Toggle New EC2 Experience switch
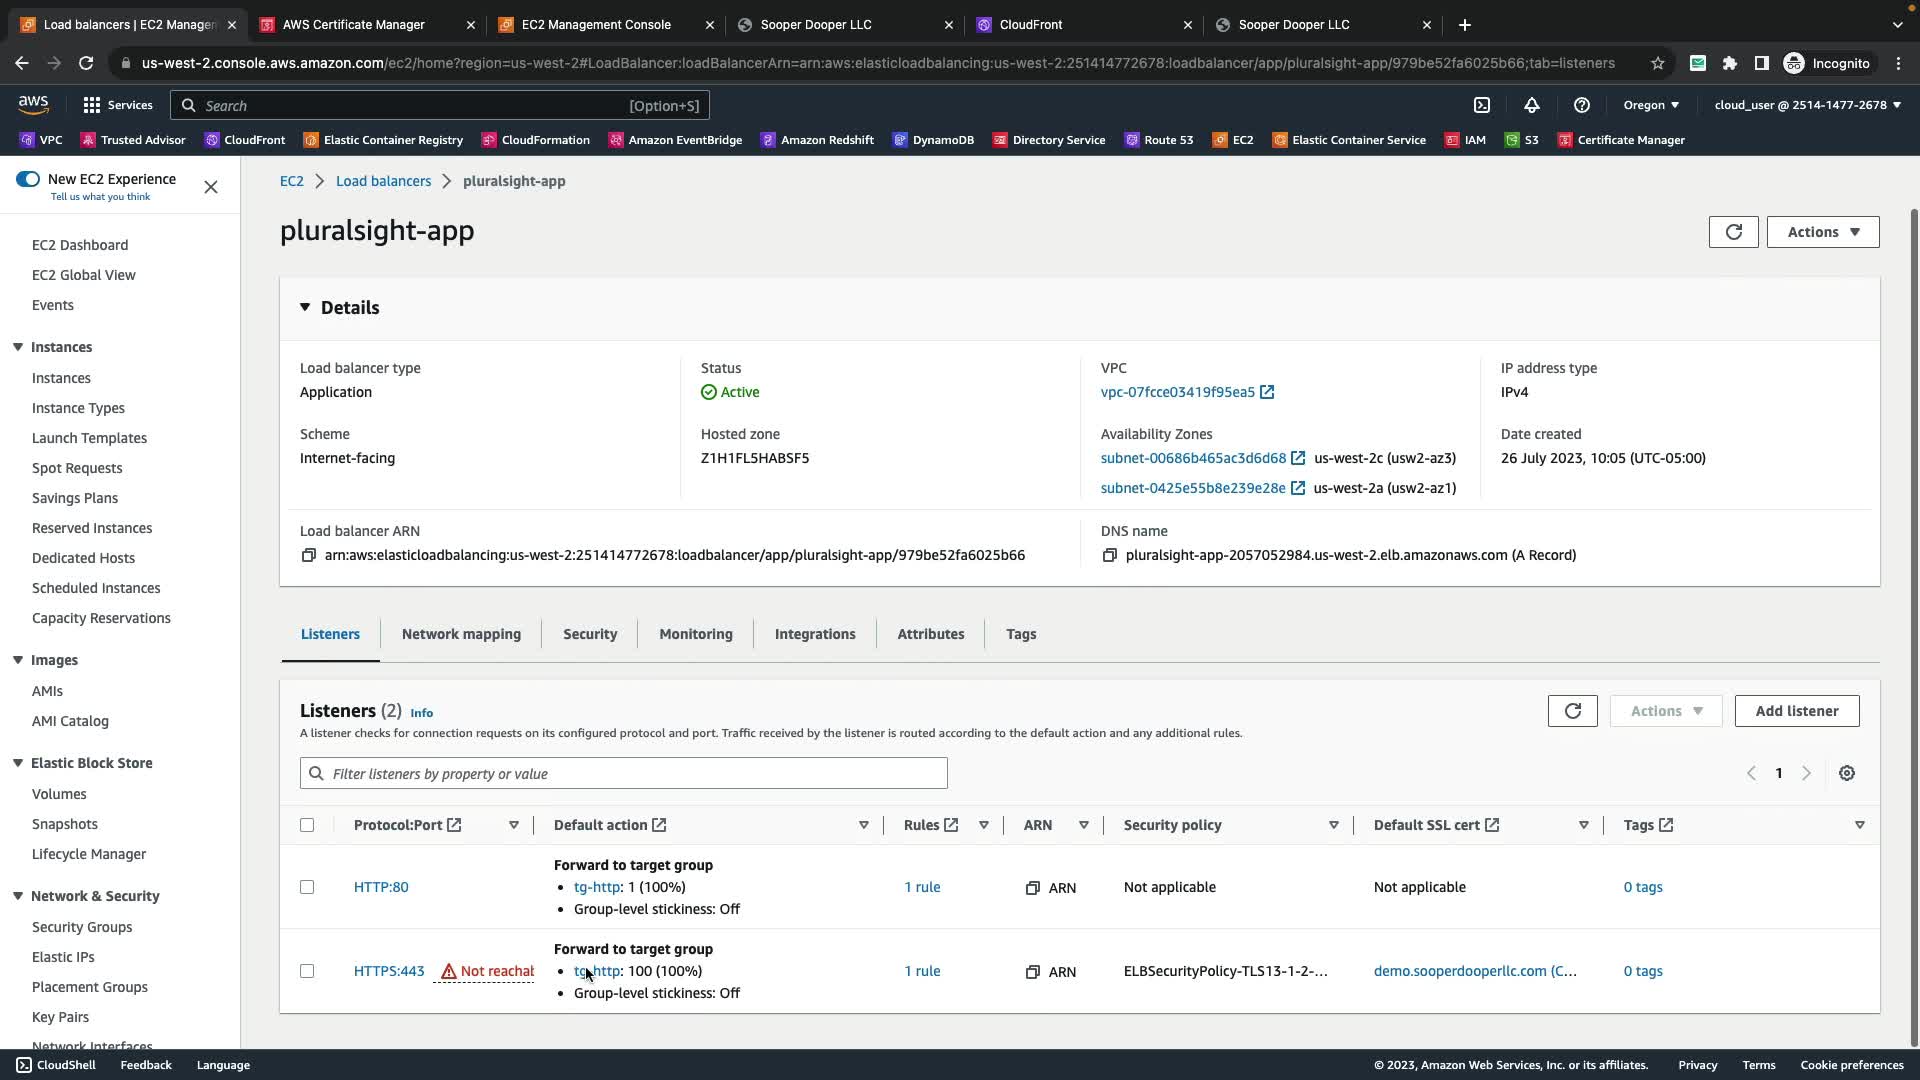Image resolution: width=1920 pixels, height=1080 pixels. click(x=28, y=179)
